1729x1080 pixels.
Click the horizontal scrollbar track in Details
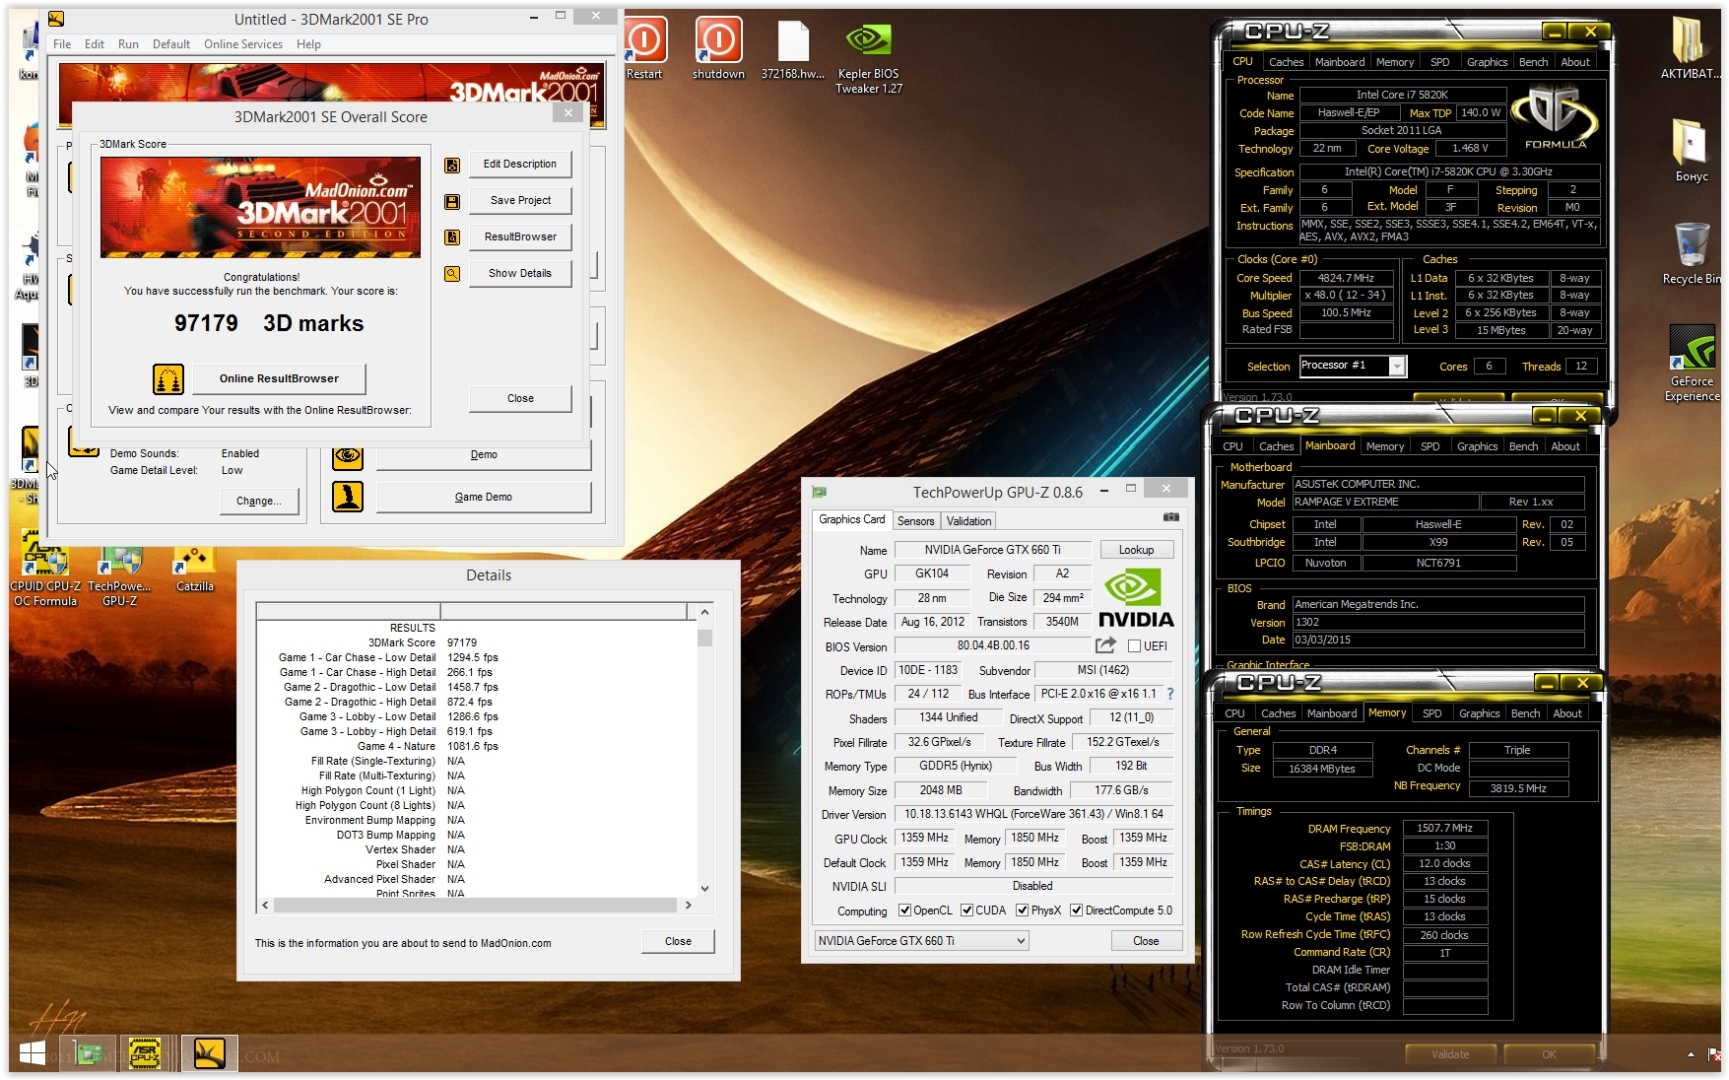475,905
